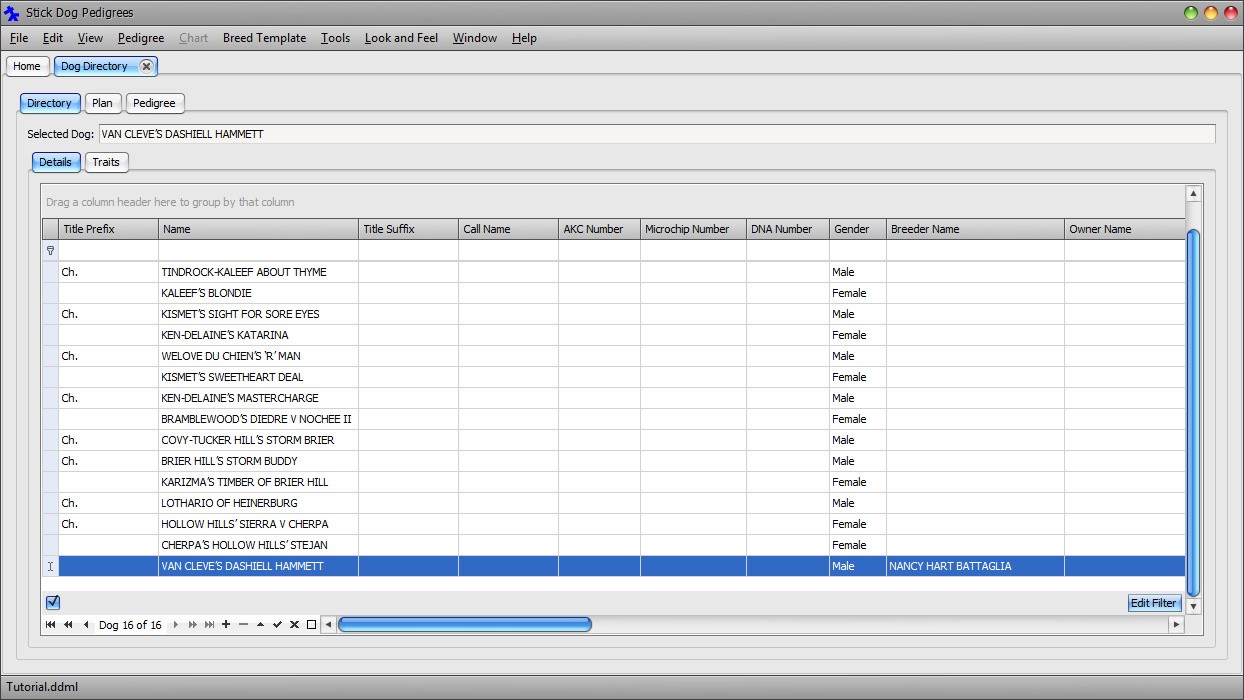Click the filter row funnel icon
The image size is (1244, 700).
[51, 251]
